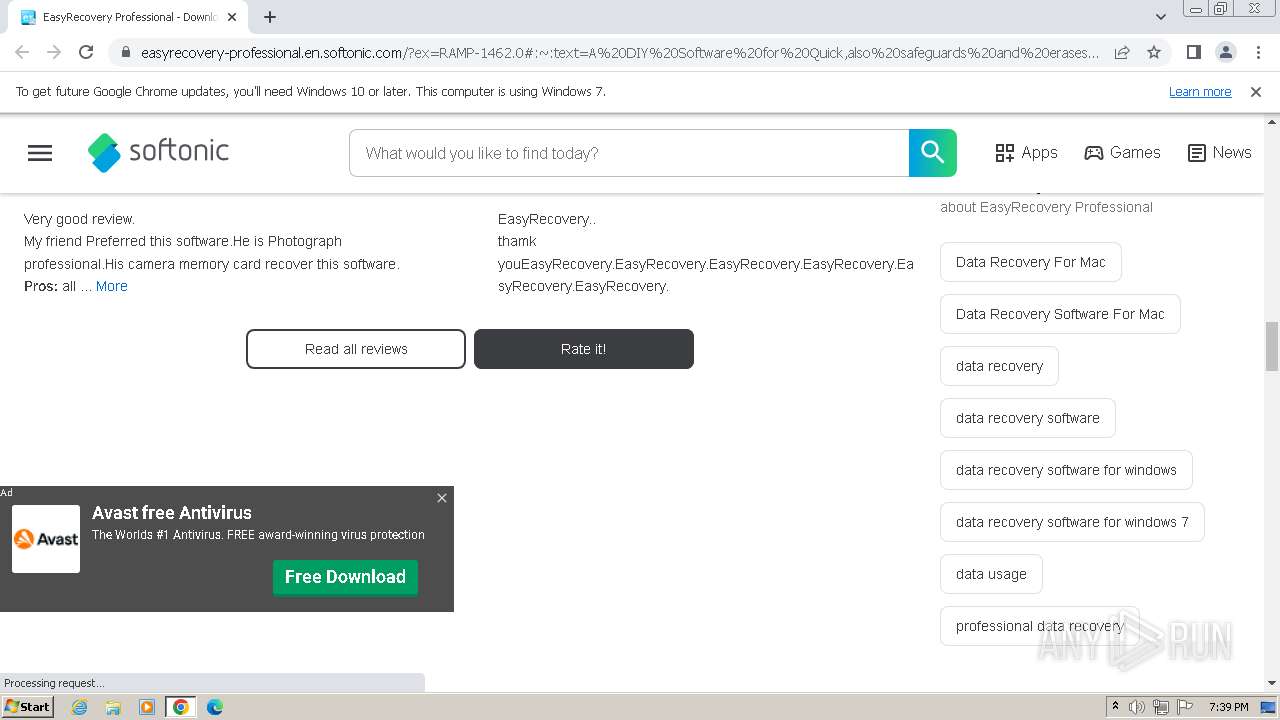The image size is (1280, 720).
Task: Select the data recovery software tag
Action: click(1028, 418)
